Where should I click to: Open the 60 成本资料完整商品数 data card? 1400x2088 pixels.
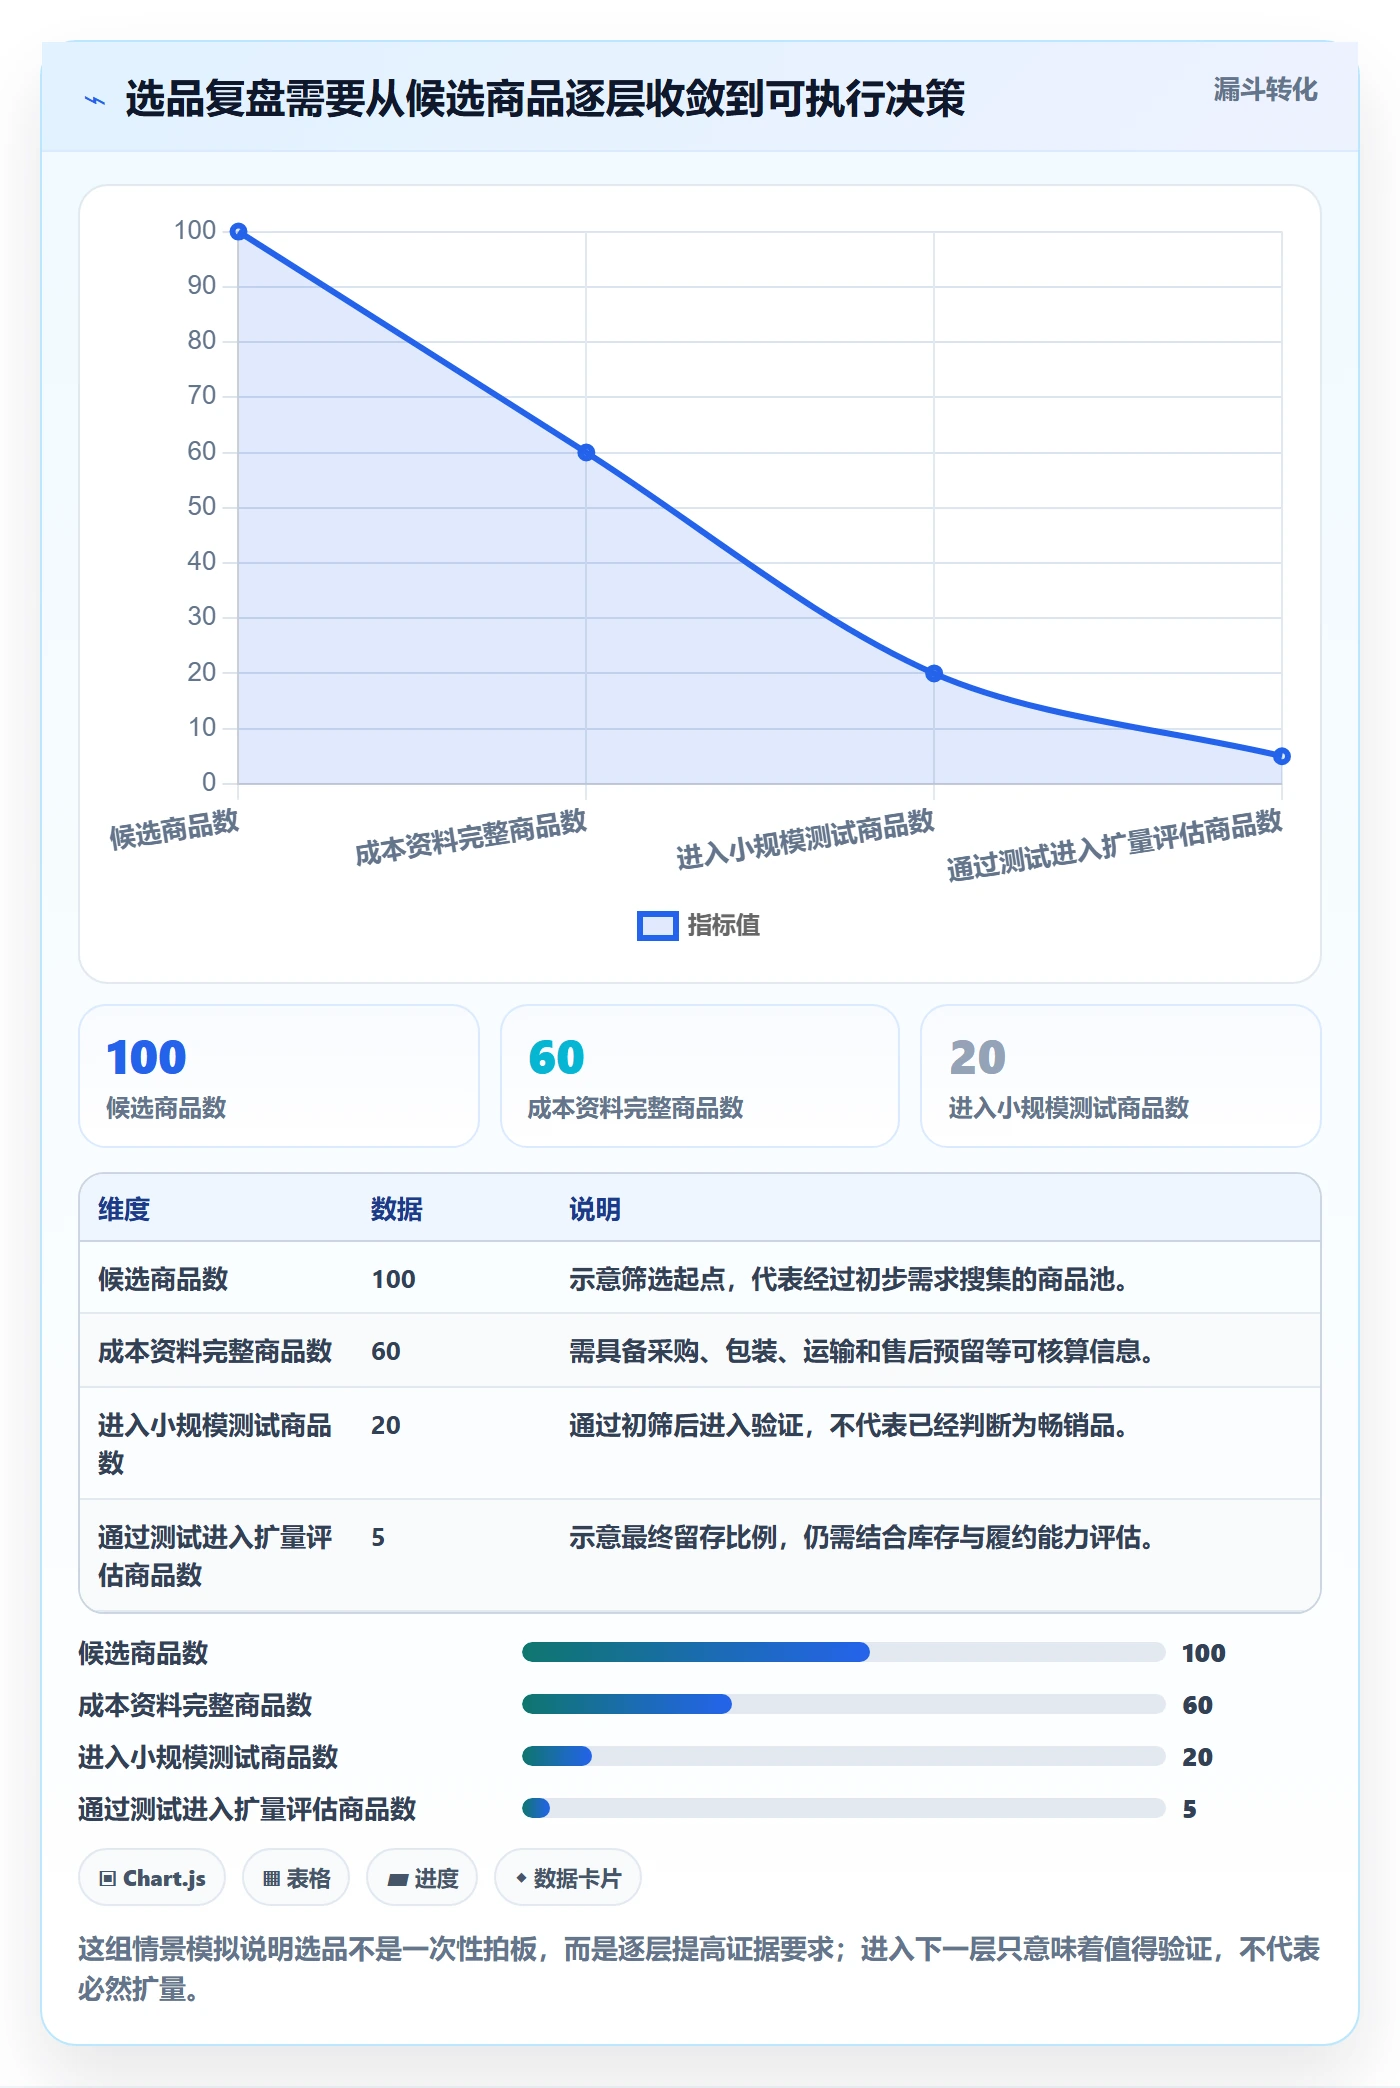point(700,1076)
